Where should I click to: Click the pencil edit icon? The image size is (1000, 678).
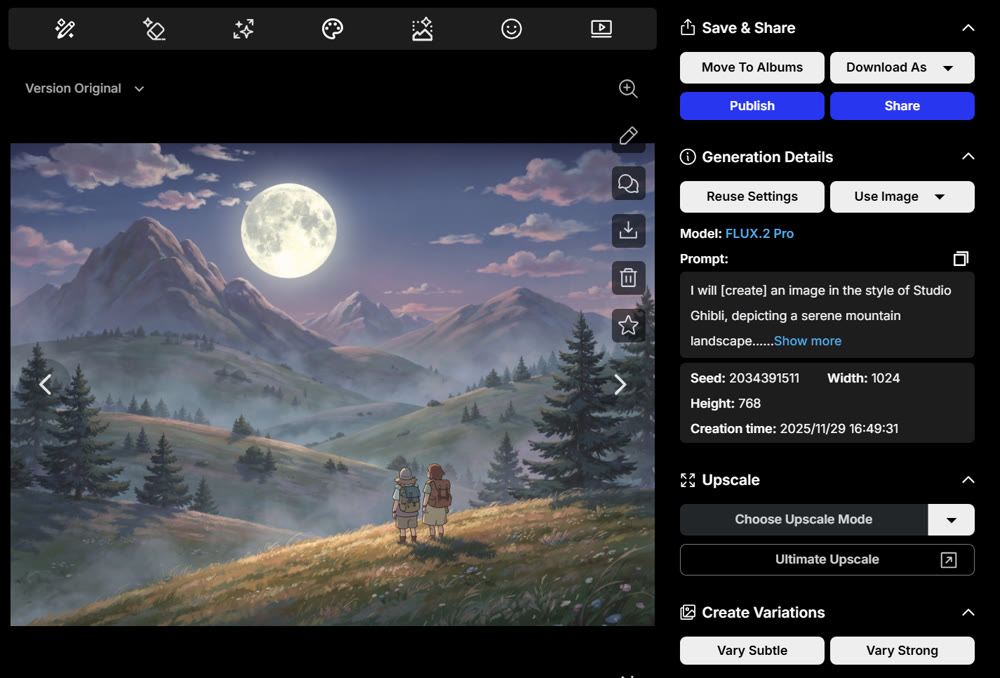click(628, 136)
